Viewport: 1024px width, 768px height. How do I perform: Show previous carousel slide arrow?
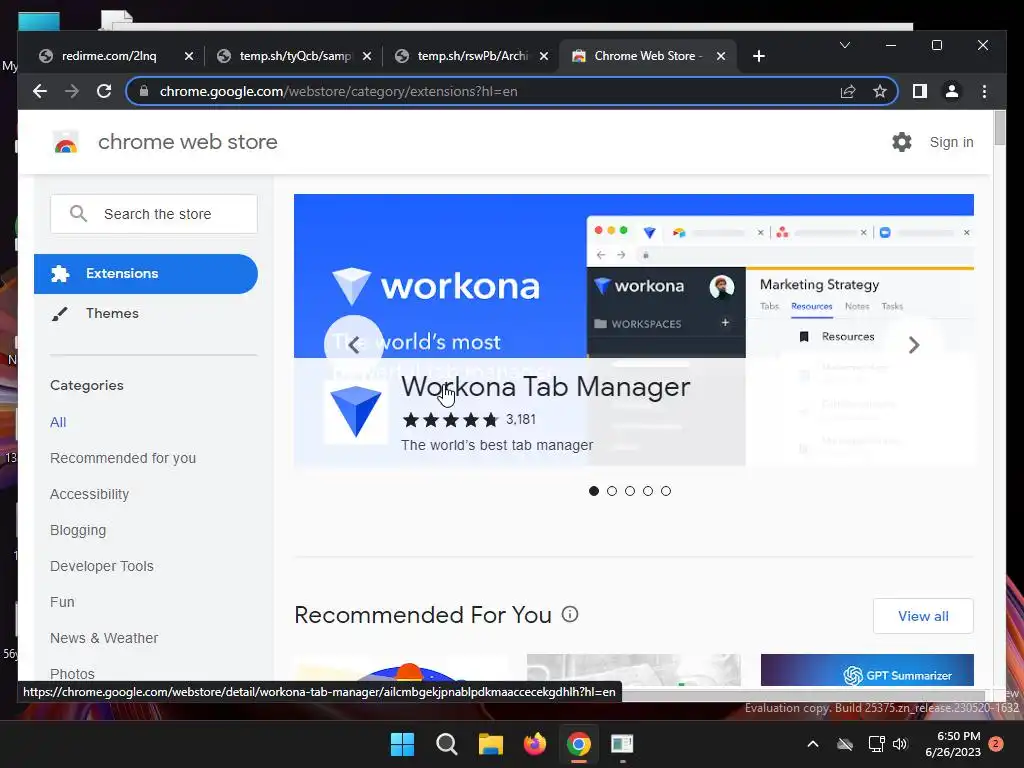(353, 345)
